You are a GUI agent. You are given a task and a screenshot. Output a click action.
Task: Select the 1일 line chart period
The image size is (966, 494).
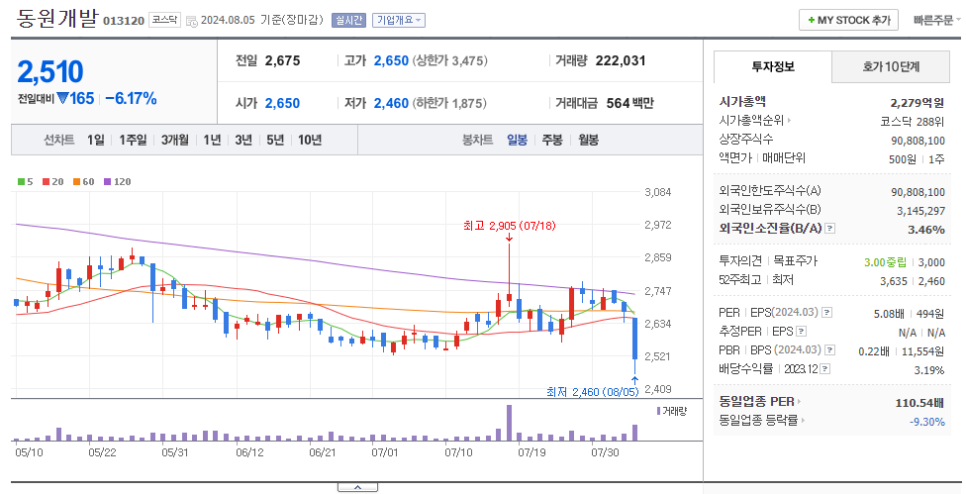pyautogui.click(x=95, y=140)
